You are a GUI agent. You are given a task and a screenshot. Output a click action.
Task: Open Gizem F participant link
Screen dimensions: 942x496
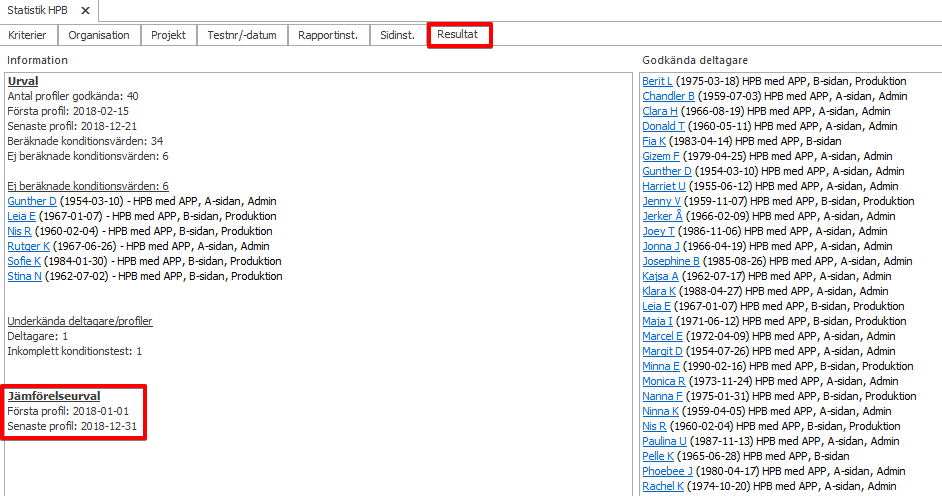661,156
